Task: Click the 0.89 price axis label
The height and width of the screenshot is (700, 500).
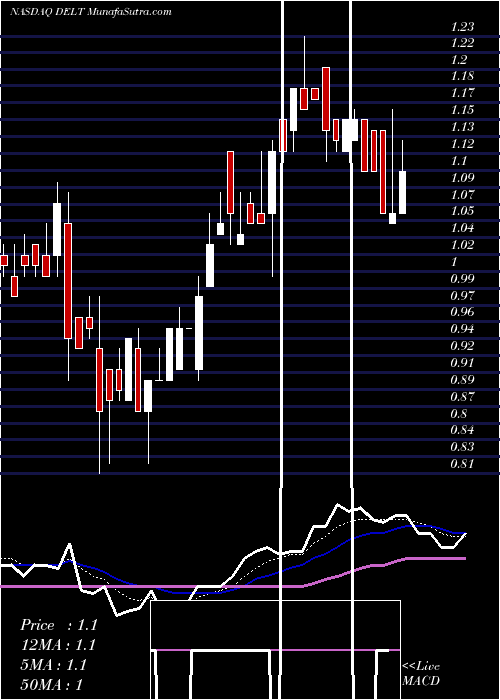Action: point(462,380)
